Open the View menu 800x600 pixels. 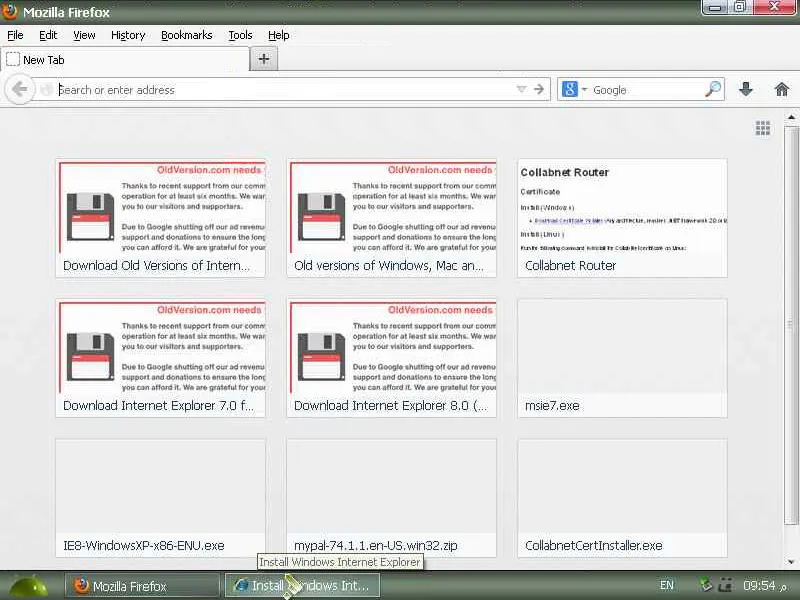(x=84, y=35)
